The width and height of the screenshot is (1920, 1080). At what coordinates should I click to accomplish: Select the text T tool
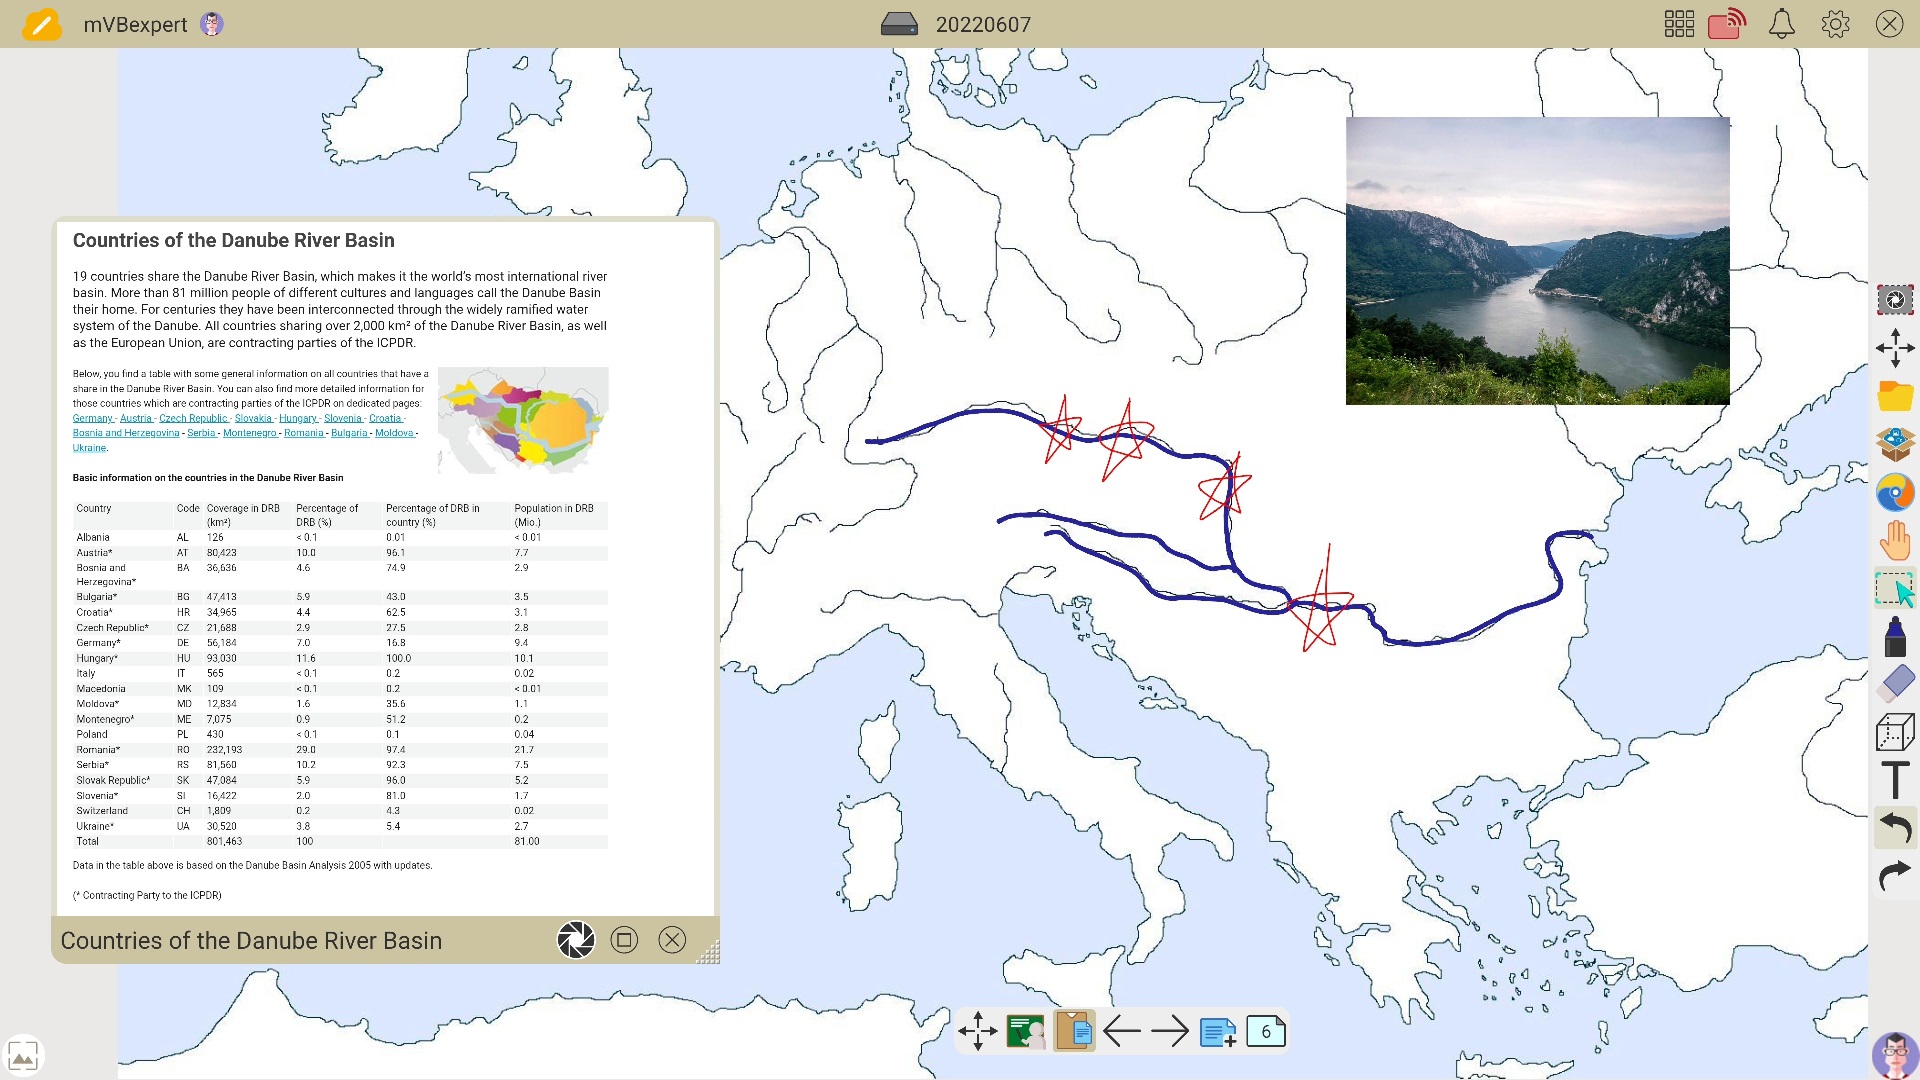click(x=1895, y=780)
